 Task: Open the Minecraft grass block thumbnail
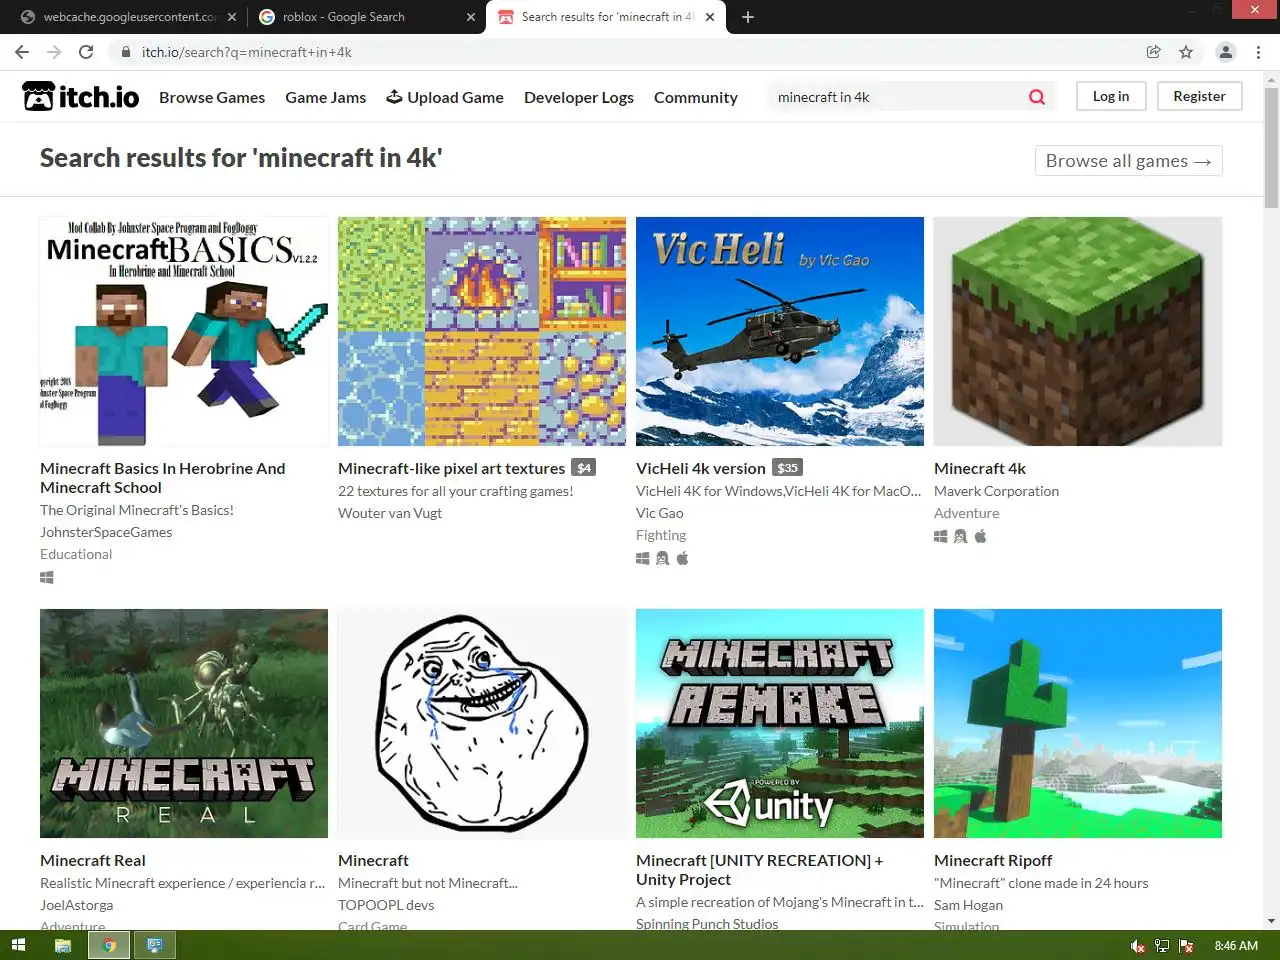[1078, 331]
